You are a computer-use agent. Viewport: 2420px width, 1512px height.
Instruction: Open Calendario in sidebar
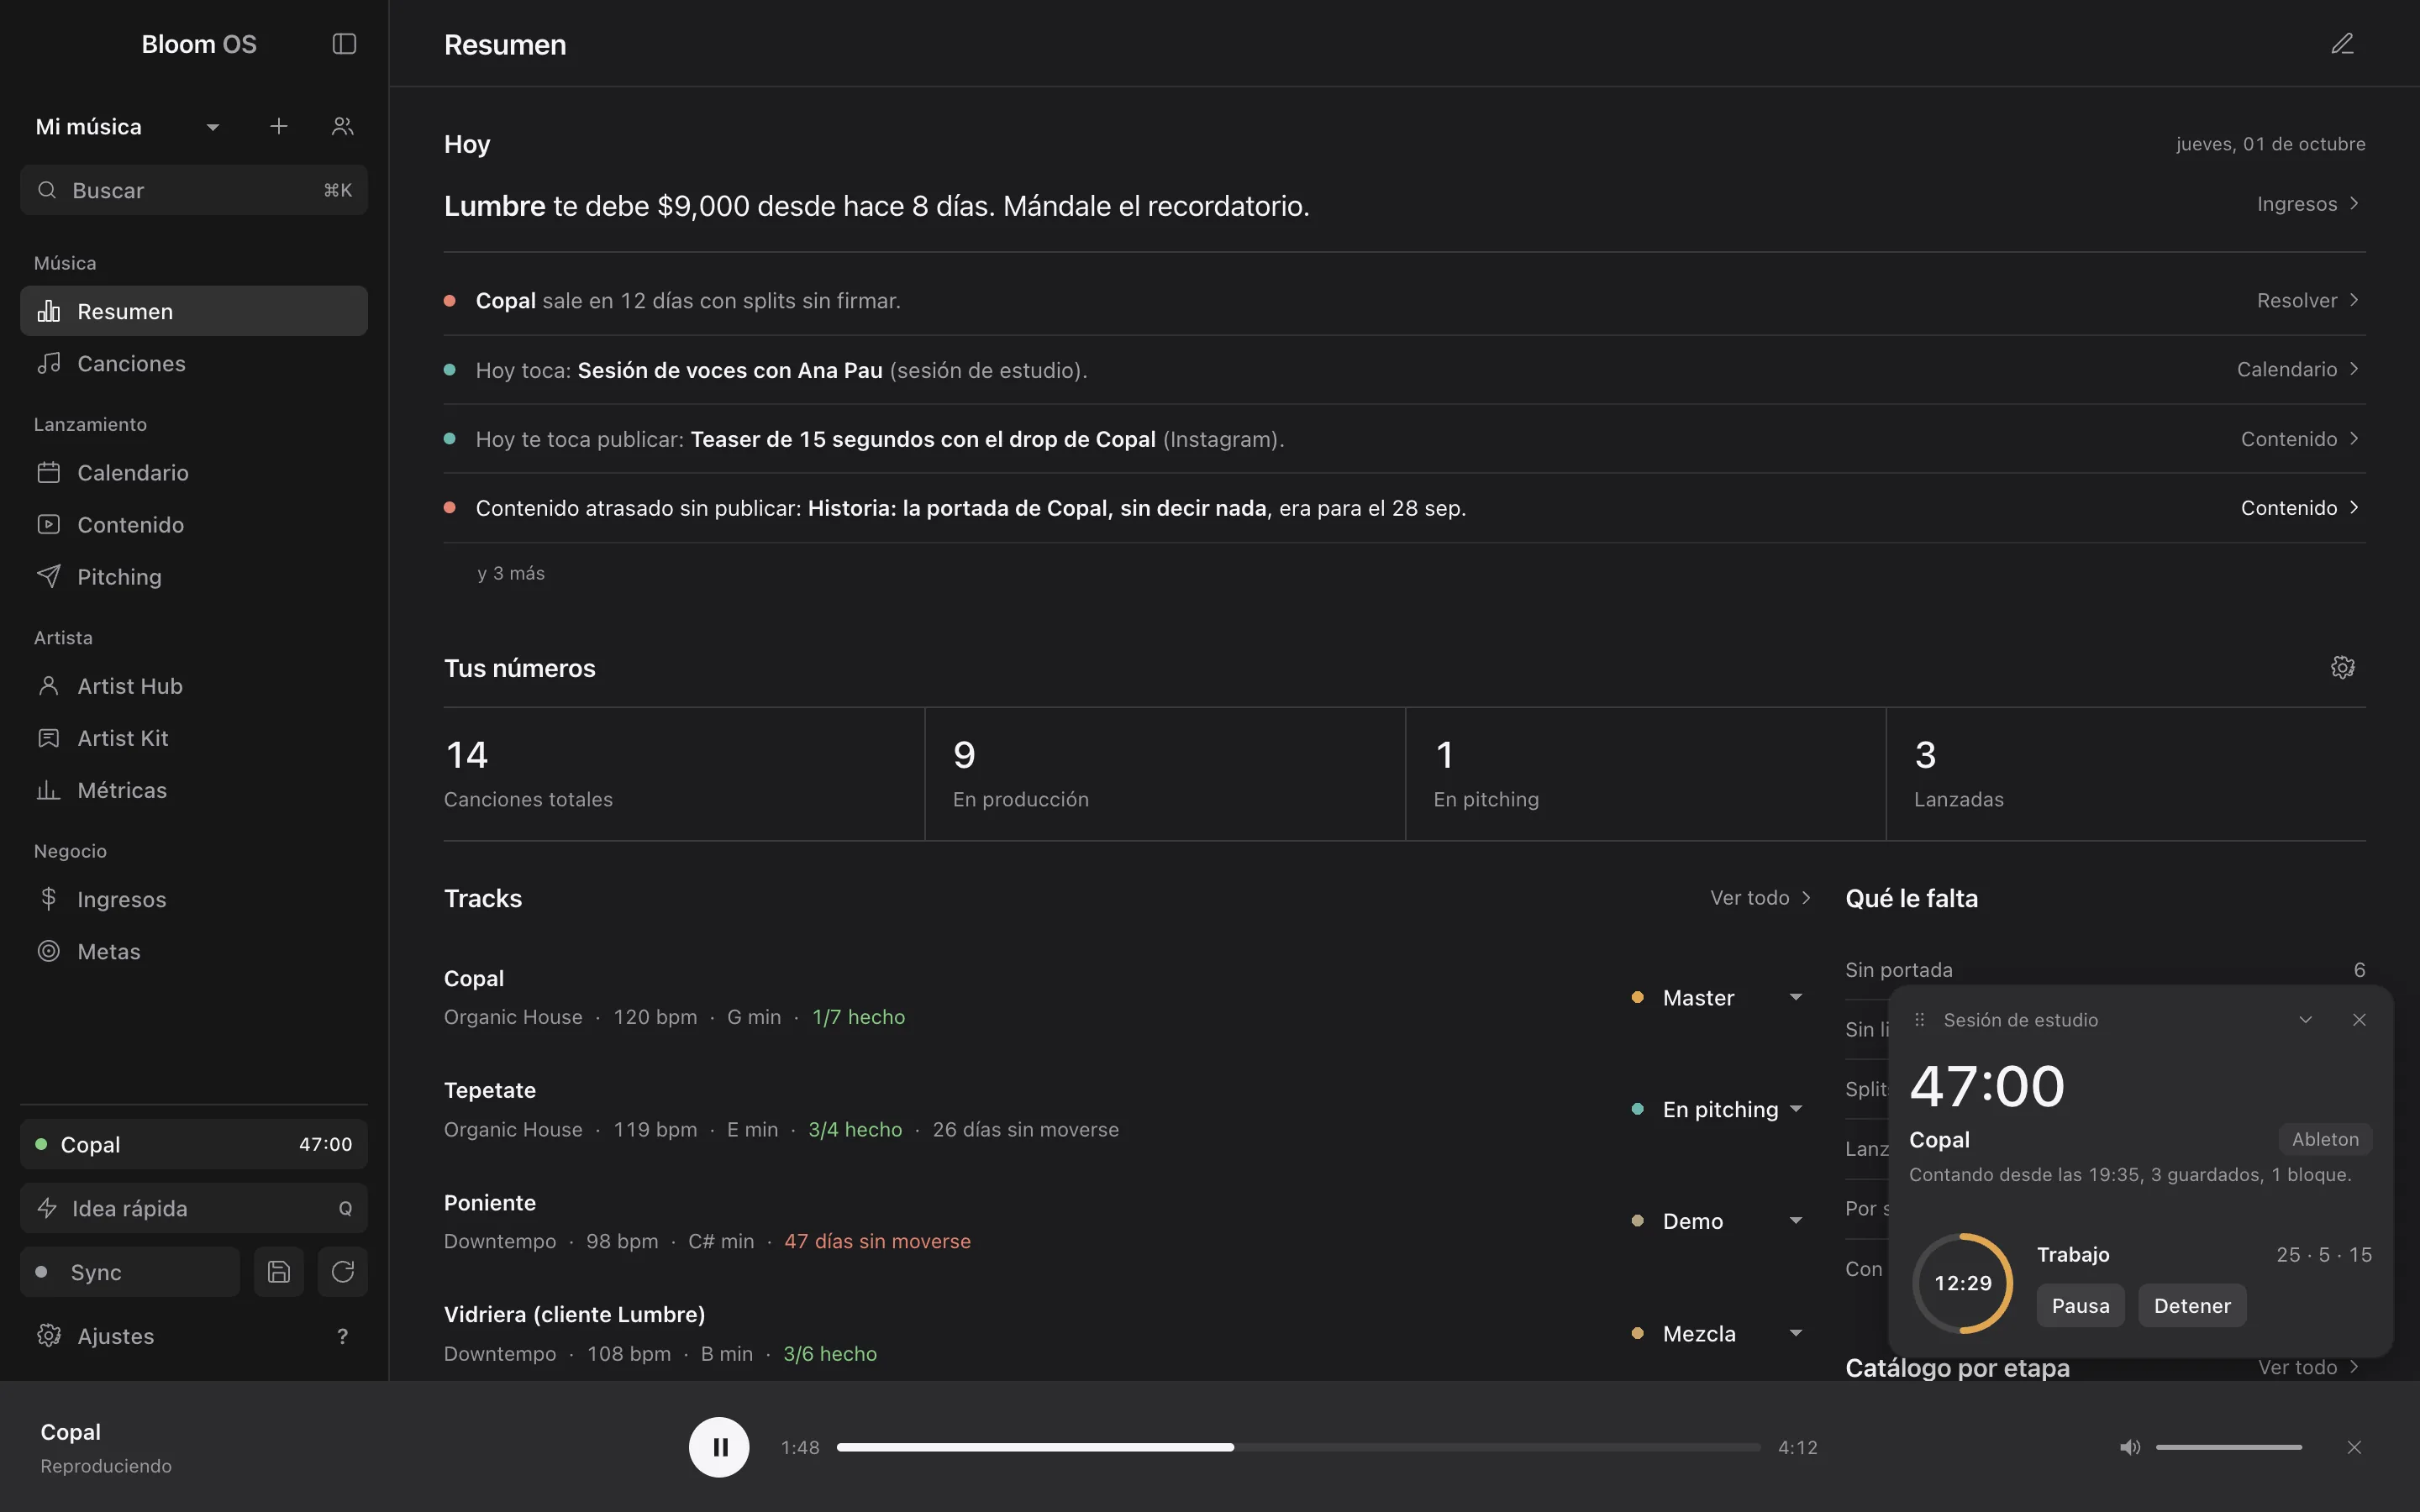(194, 472)
